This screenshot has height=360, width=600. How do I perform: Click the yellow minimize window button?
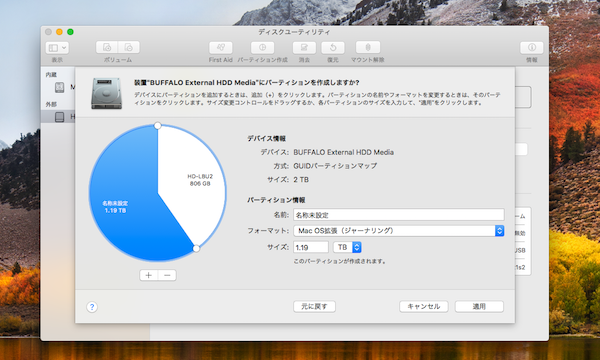tap(59, 32)
